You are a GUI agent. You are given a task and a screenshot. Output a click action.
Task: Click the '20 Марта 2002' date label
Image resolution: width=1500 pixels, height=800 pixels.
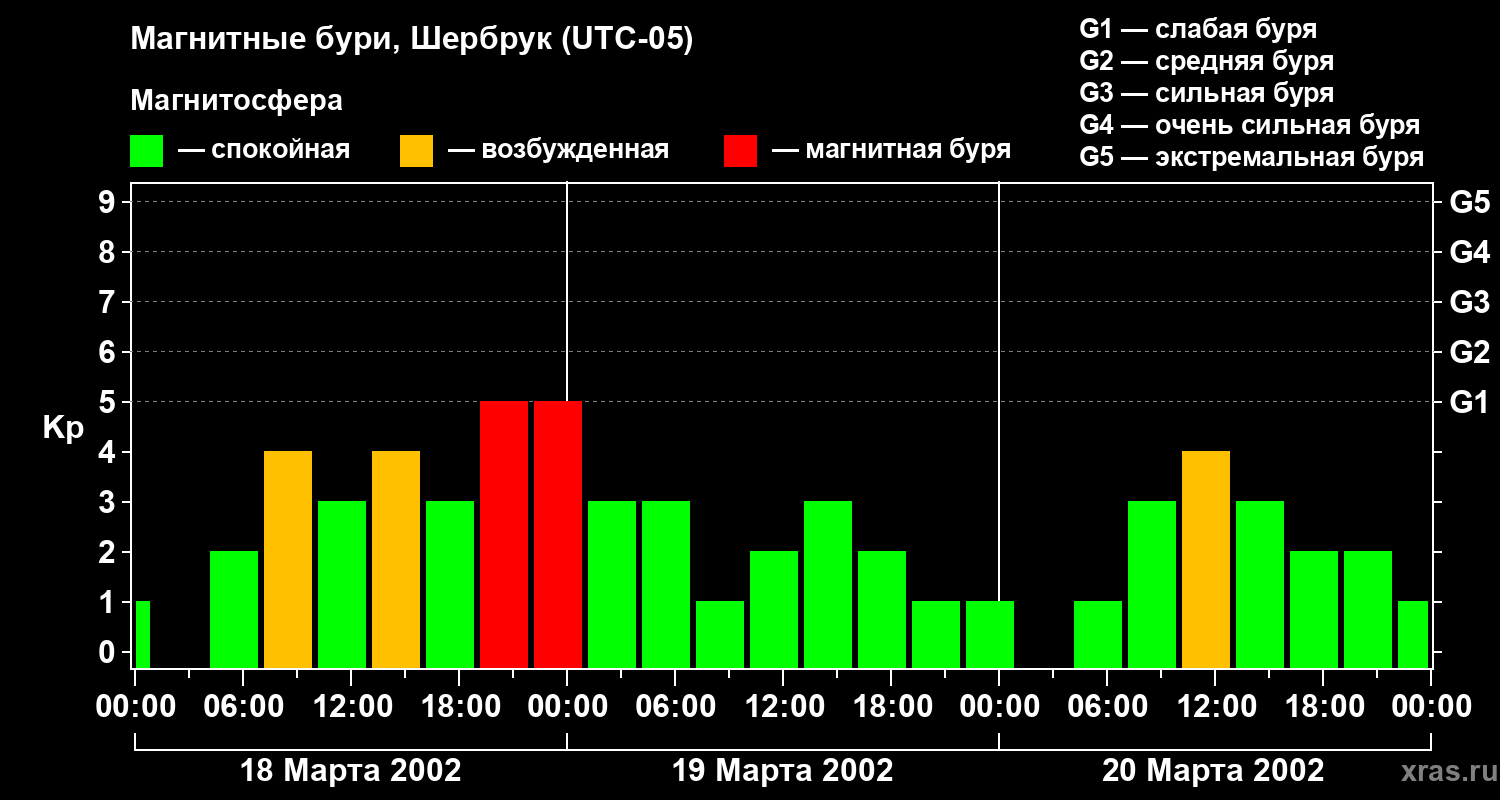click(x=1213, y=771)
